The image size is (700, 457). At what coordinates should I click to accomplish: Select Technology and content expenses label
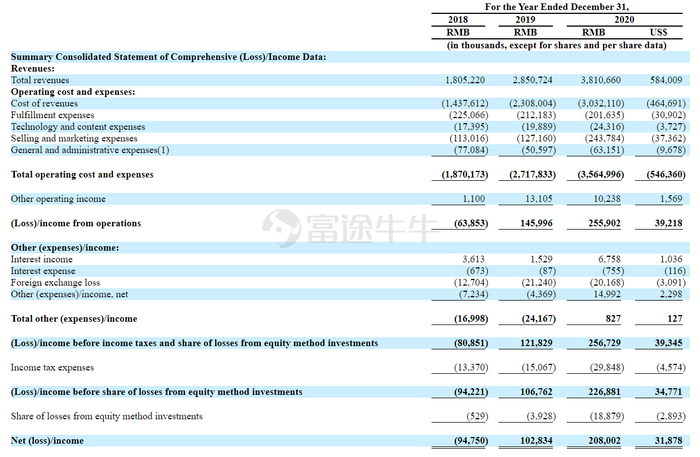coord(78,127)
